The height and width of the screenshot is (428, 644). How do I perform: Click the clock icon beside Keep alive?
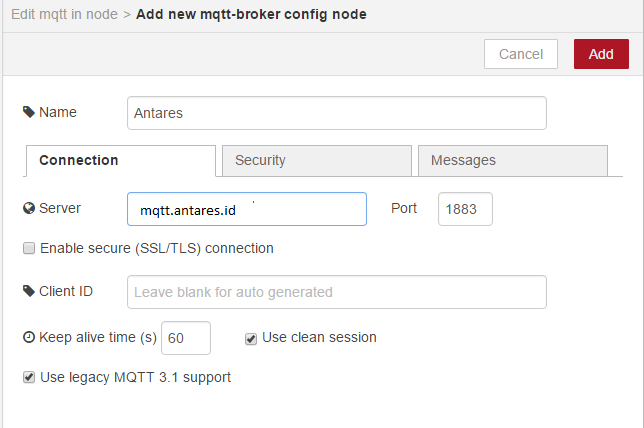(29, 338)
